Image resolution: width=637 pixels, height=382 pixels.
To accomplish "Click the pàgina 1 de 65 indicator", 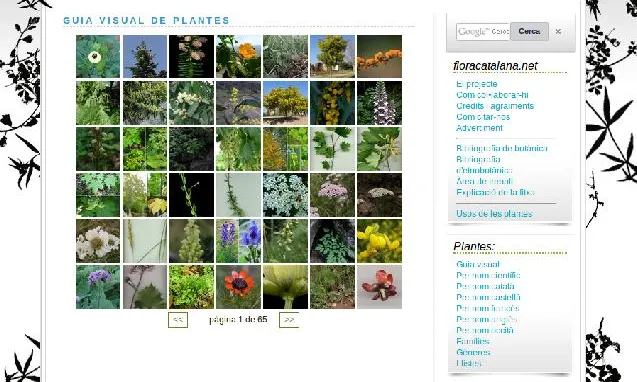I will coord(238,319).
